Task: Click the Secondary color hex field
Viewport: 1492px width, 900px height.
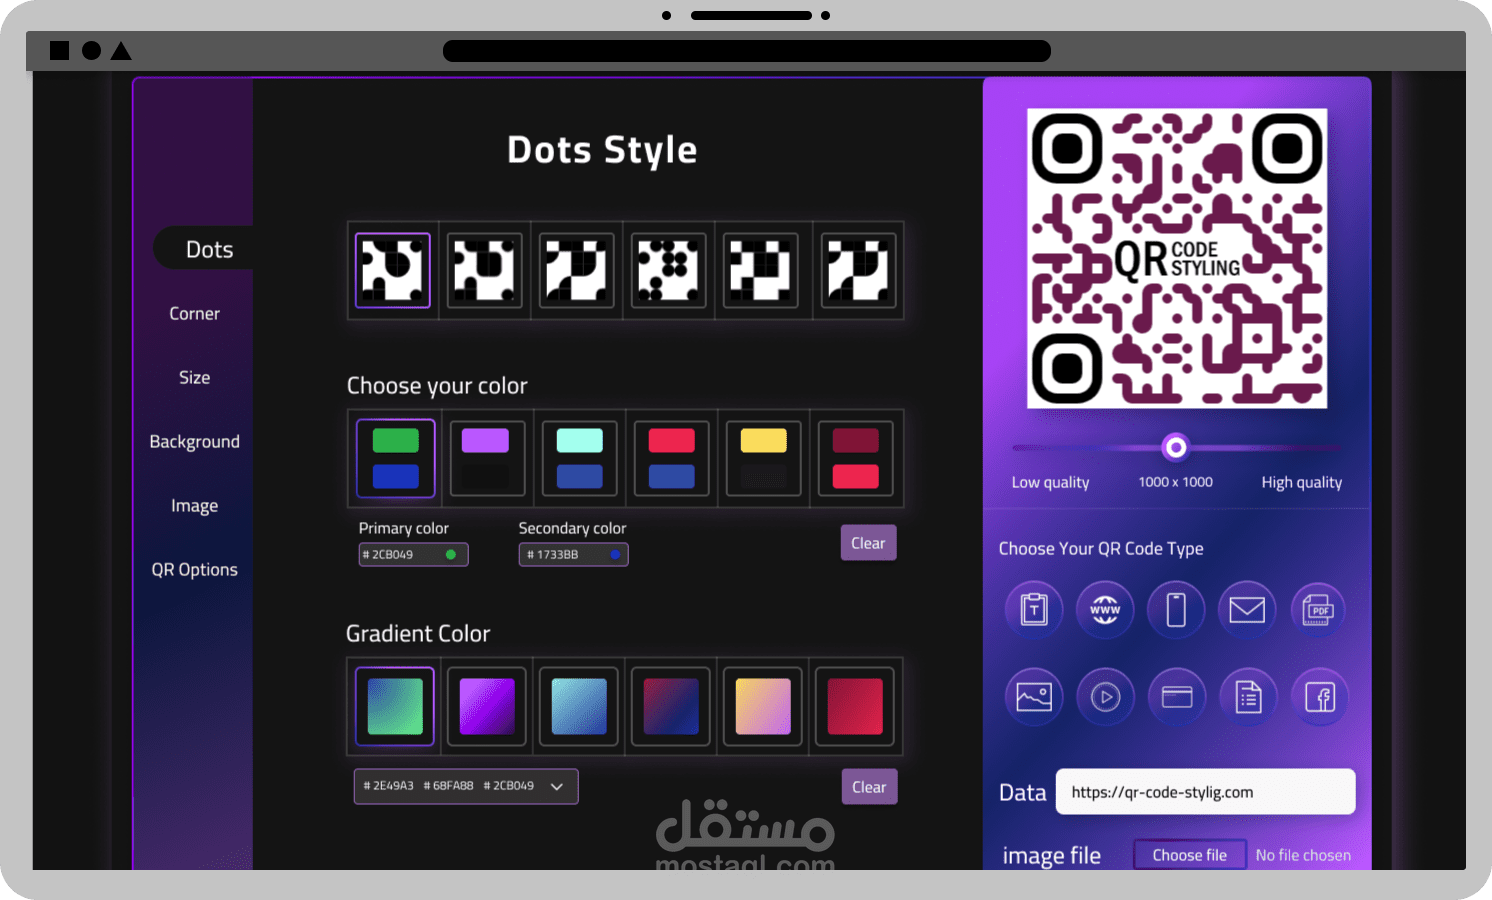Action: point(573,554)
